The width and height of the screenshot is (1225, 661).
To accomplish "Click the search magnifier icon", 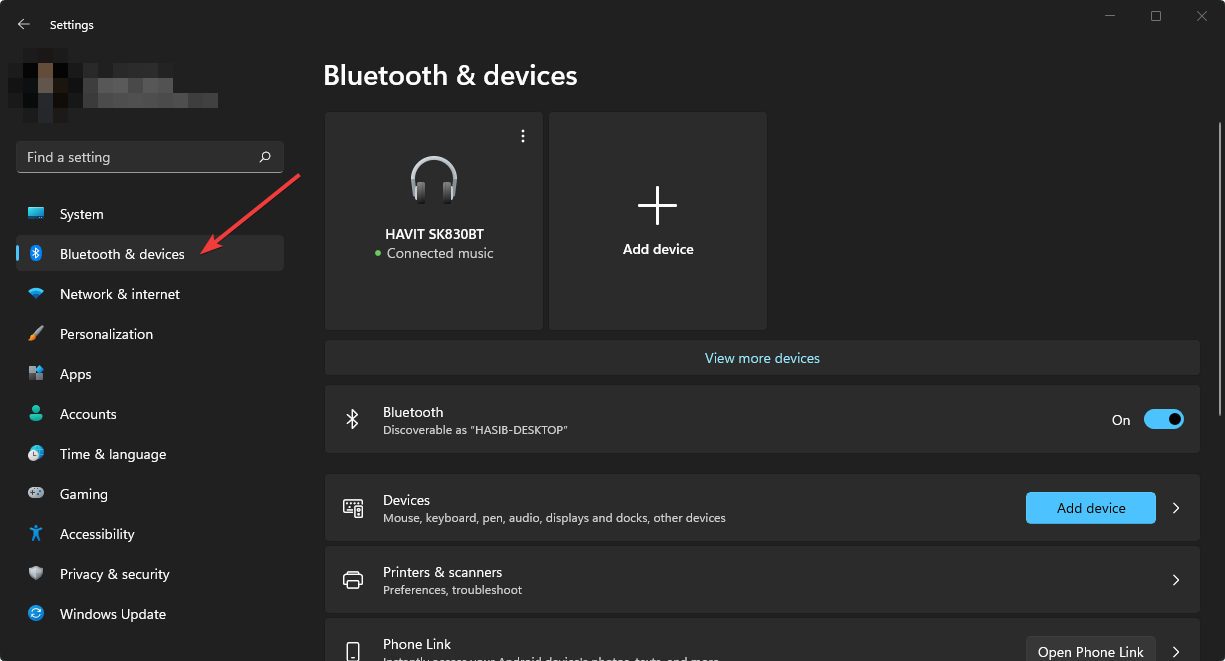I will pos(265,157).
